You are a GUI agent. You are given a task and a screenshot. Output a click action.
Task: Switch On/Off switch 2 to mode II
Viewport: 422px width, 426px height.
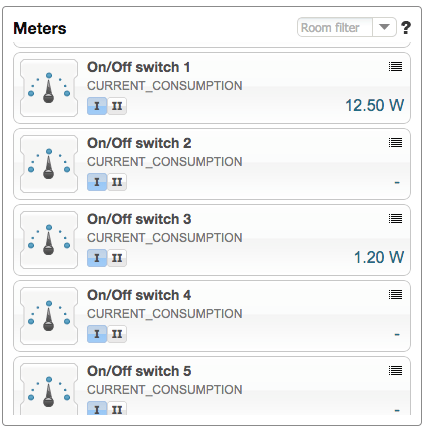(117, 182)
